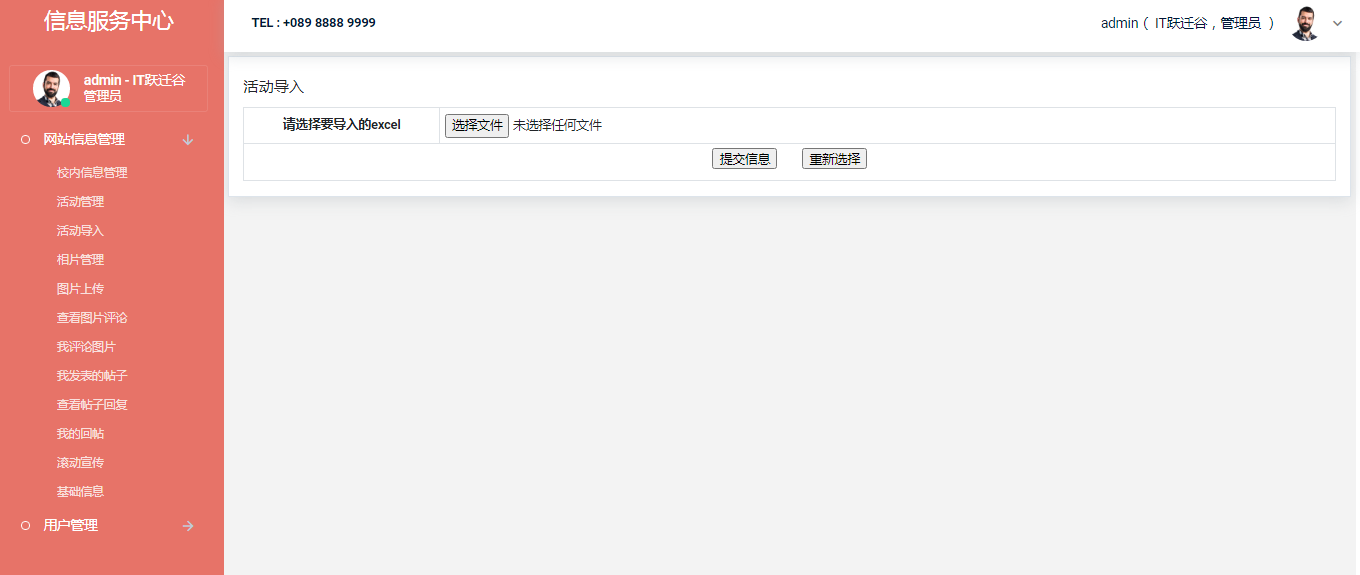1360x575 pixels.
Task: Click the TEL : +089 8888 9999 text
Action: tap(314, 22)
